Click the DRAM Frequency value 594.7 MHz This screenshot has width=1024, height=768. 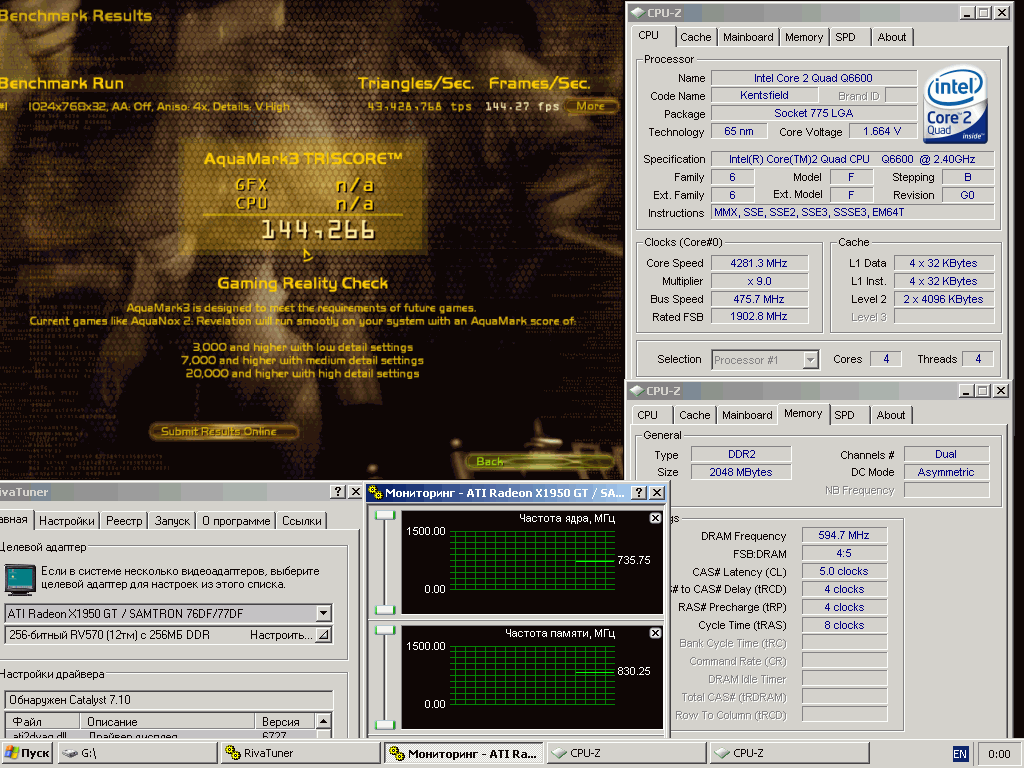click(844, 535)
